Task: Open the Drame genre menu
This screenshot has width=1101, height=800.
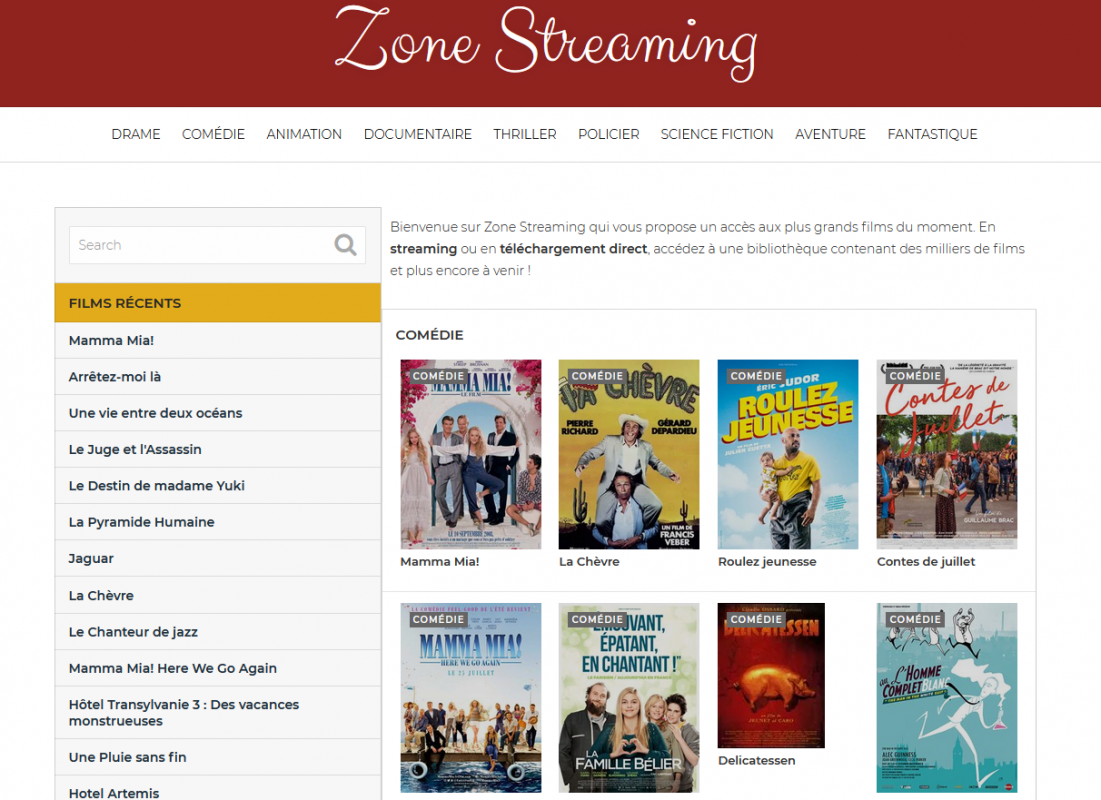Action: (x=136, y=134)
